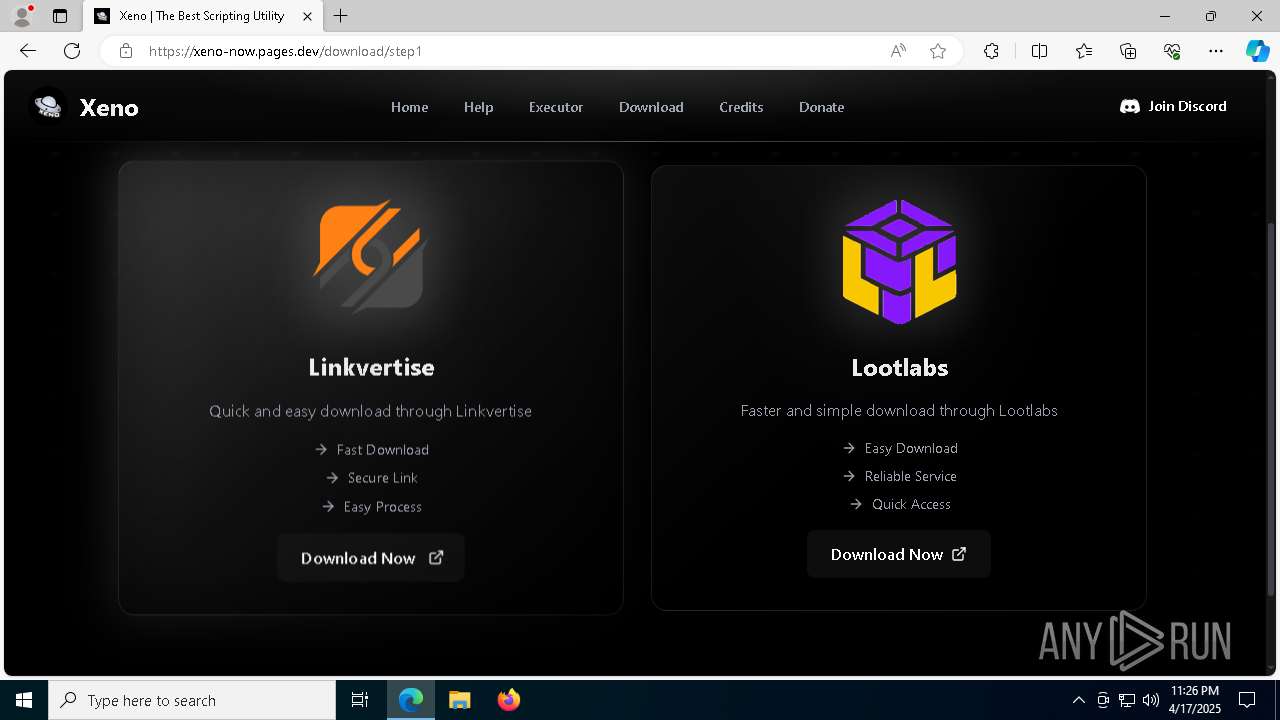The width and height of the screenshot is (1280, 720).
Task: Open the Collections icon
Action: tap(1128, 51)
